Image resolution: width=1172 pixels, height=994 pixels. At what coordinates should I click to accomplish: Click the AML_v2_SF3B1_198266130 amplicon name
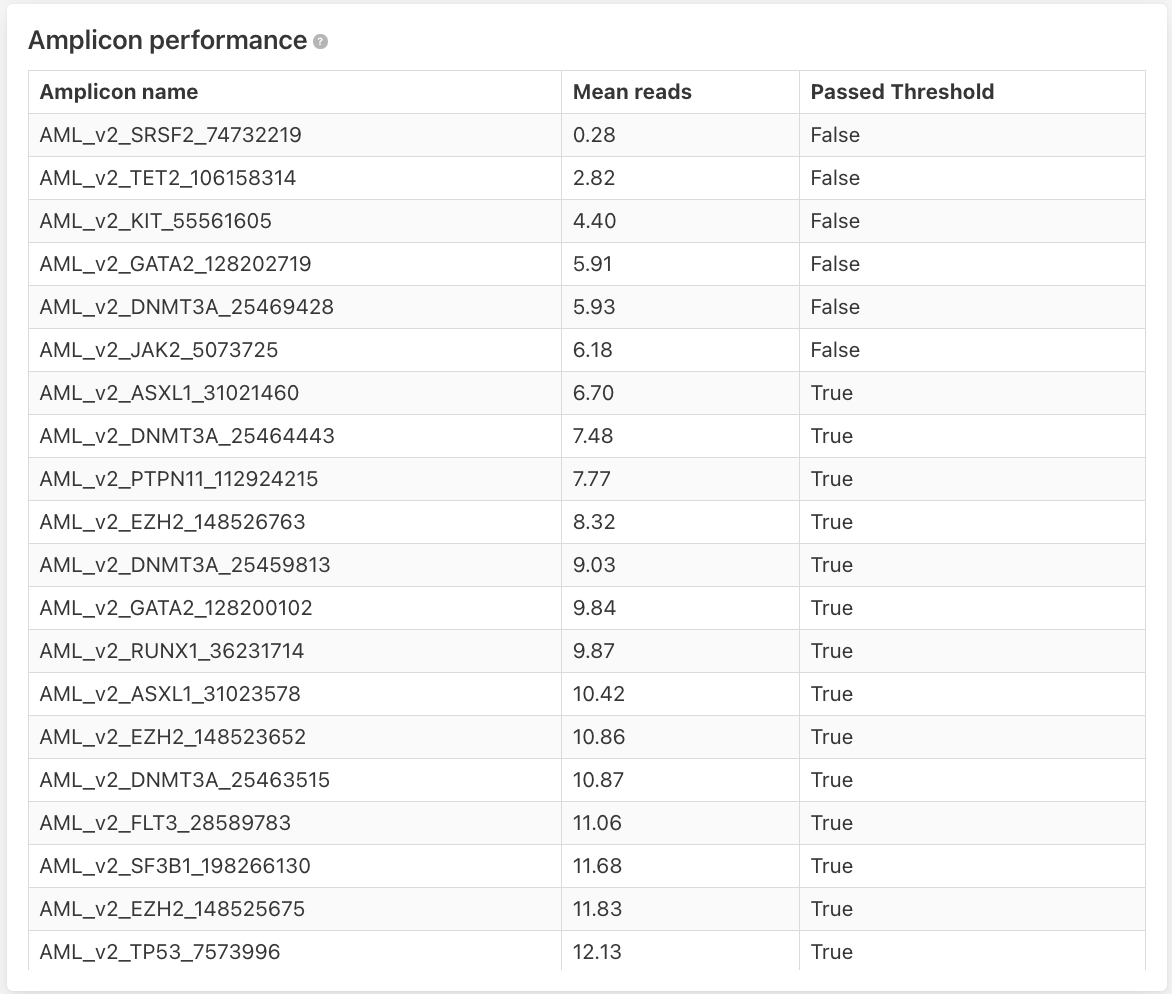point(176,866)
